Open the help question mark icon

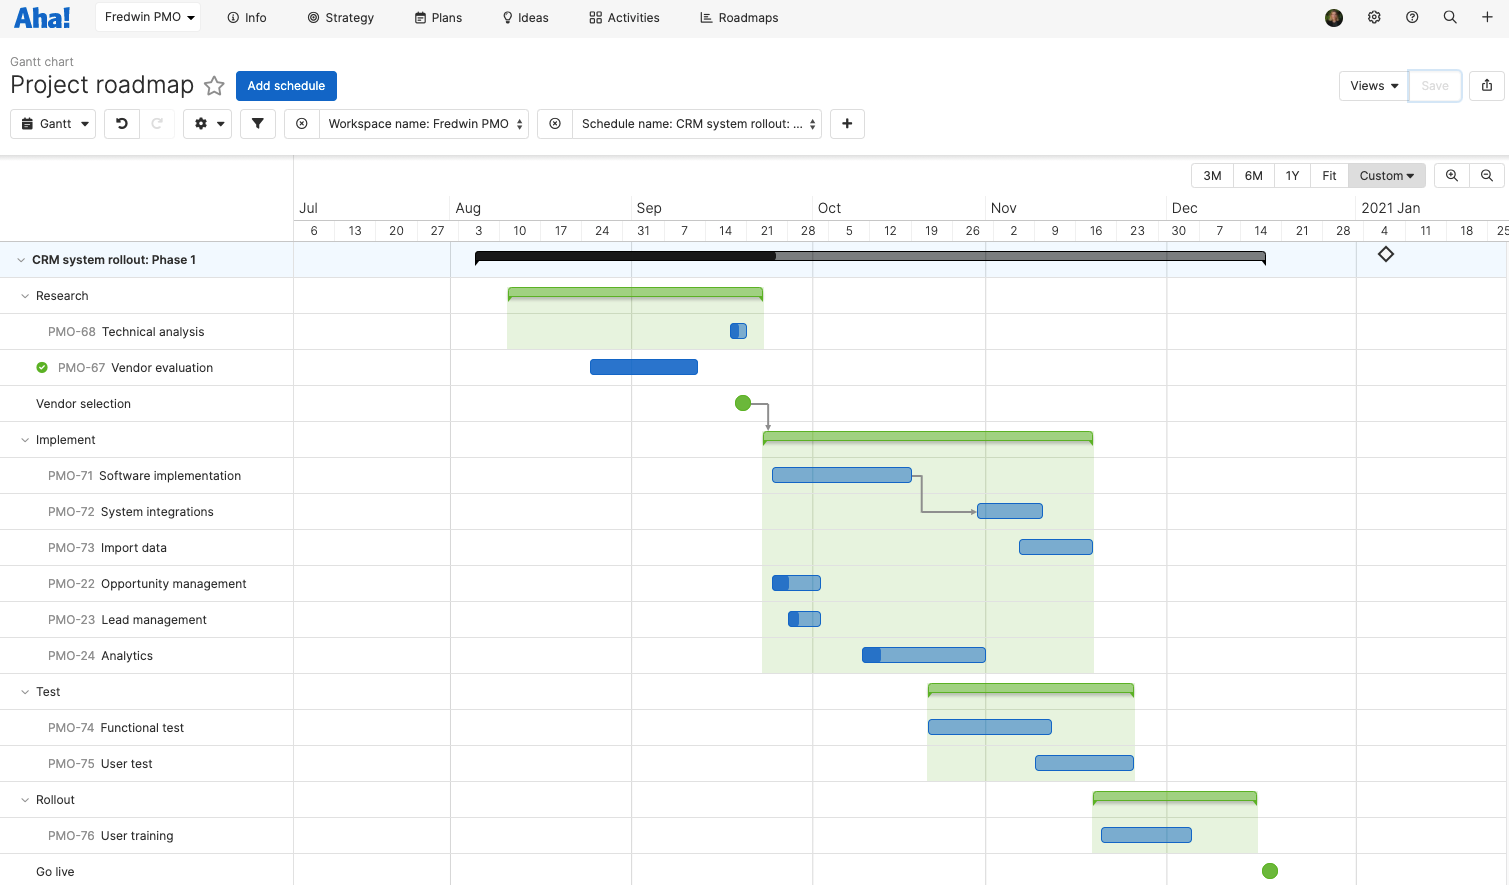coord(1412,18)
